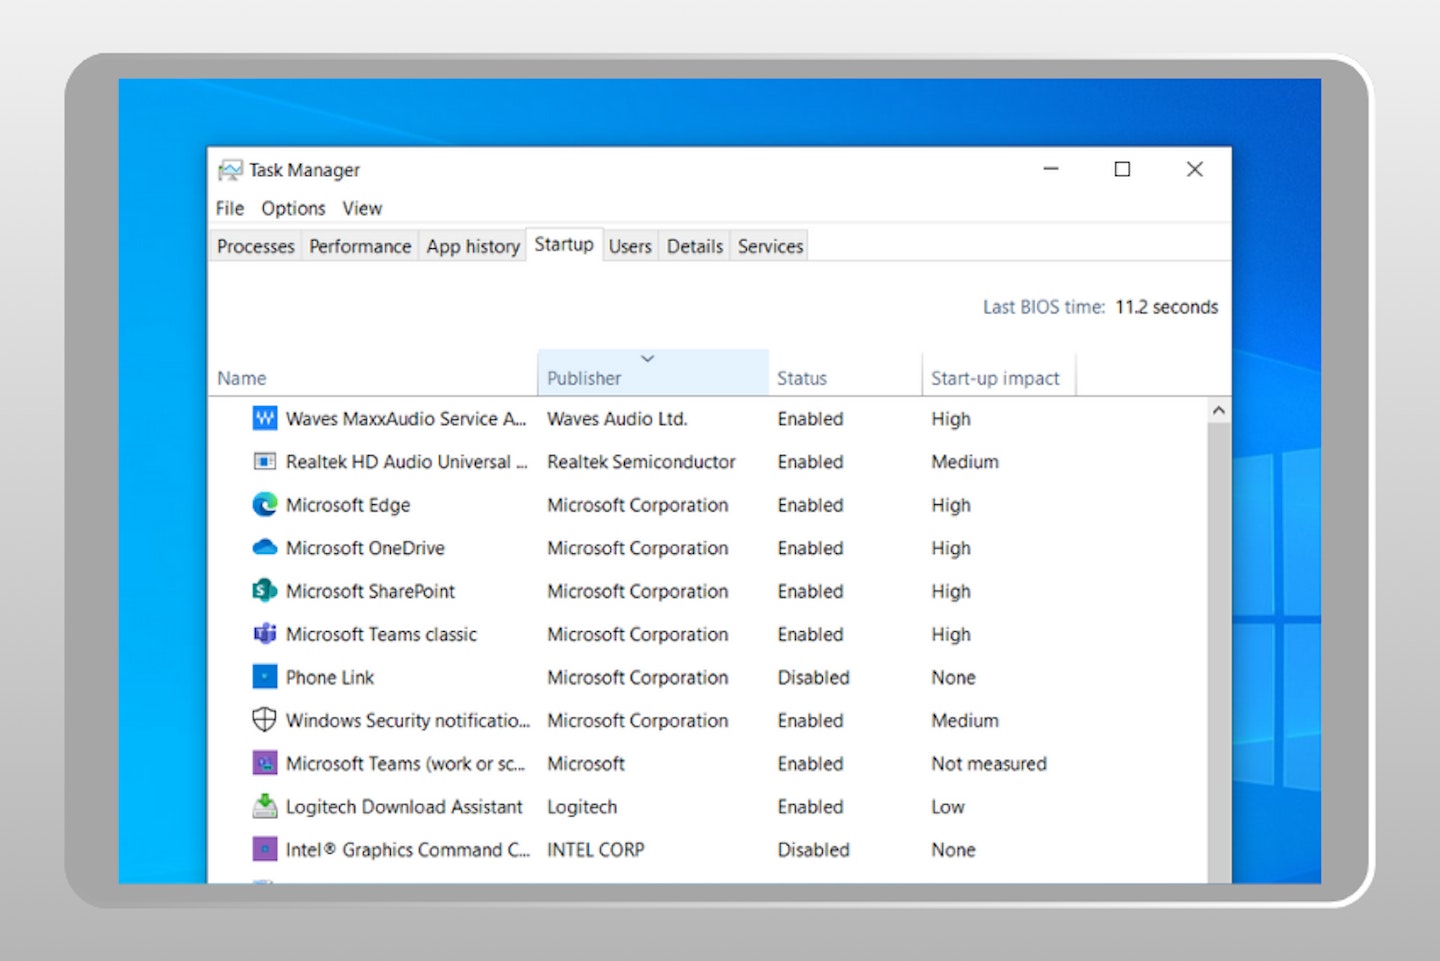
Task: Select the Windows Security notification row name
Action: (408, 719)
